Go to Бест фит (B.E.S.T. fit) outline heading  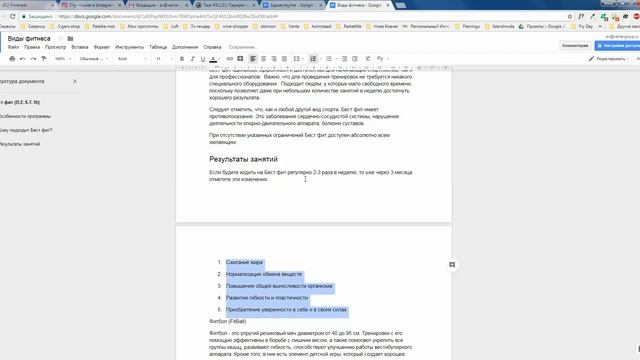tap(20, 102)
